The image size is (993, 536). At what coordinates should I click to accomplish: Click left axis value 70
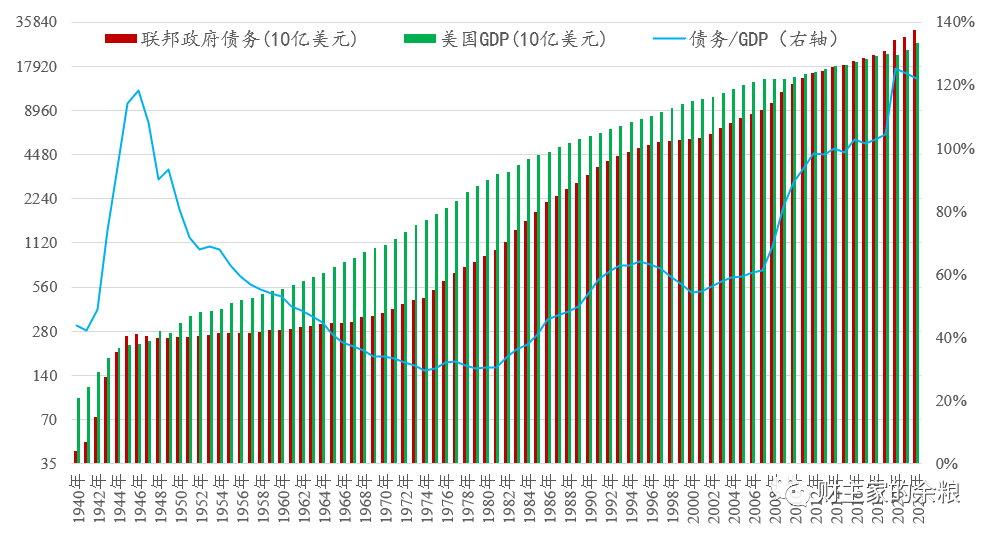pos(48,419)
